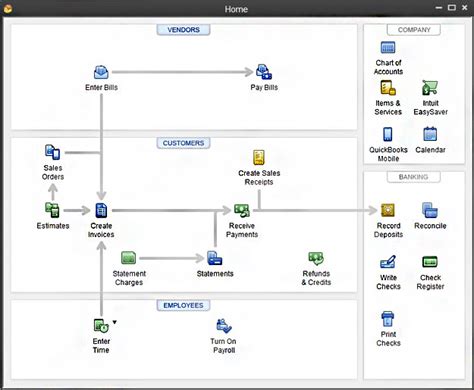Click the "Receive Payments" text label
This screenshot has width=474, height=390.
click(x=242, y=230)
